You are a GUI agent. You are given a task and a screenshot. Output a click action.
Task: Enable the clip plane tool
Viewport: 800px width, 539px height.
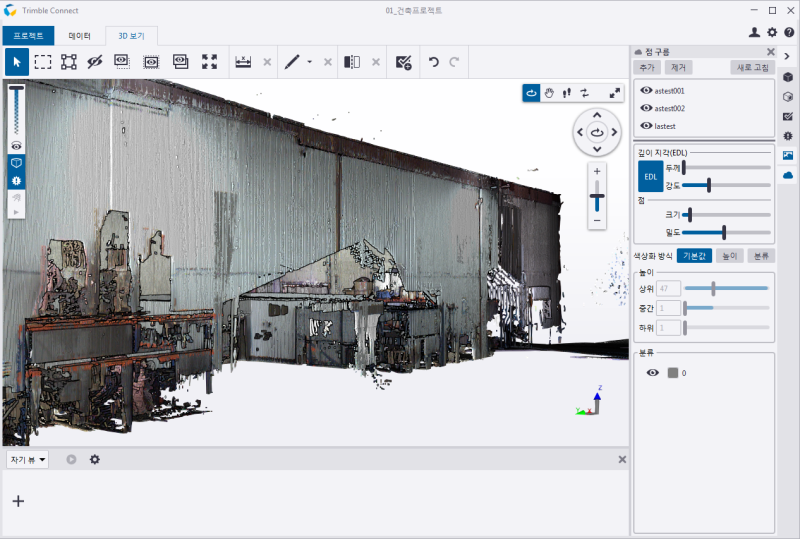click(x=352, y=62)
